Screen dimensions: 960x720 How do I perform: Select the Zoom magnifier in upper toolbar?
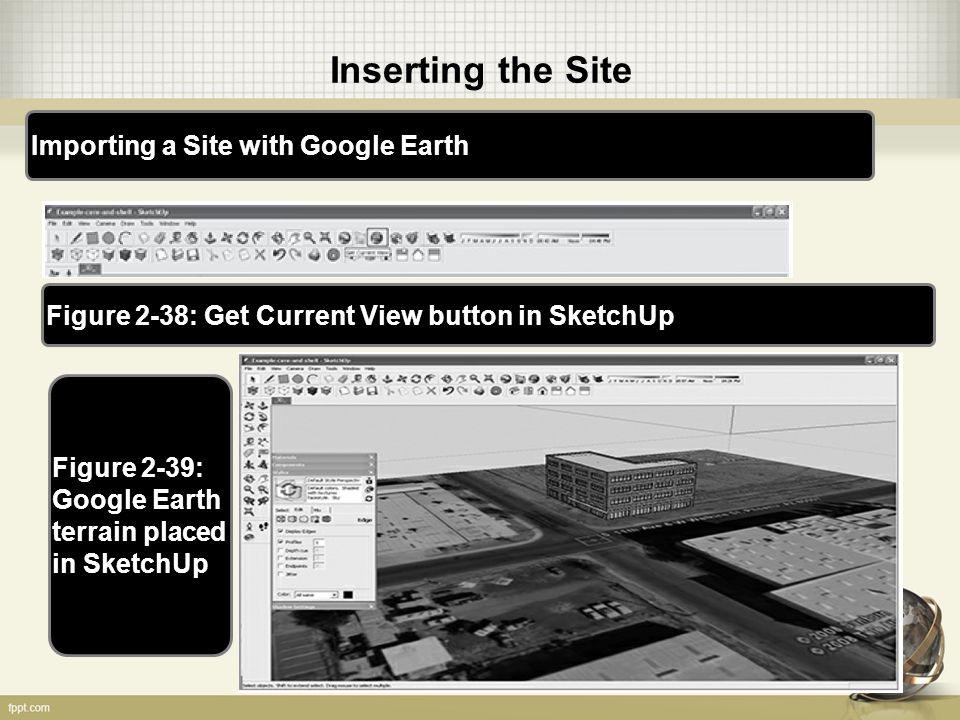click(x=310, y=238)
